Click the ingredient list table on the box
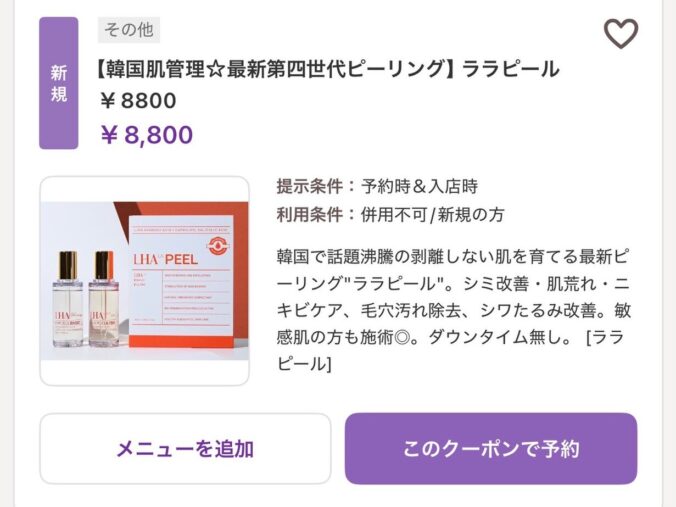The image size is (676, 507). (197, 297)
